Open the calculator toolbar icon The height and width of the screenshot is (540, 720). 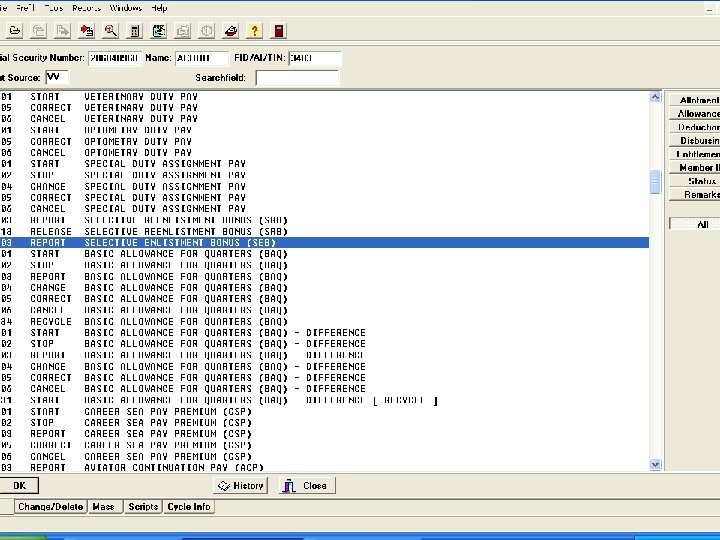tap(135, 31)
